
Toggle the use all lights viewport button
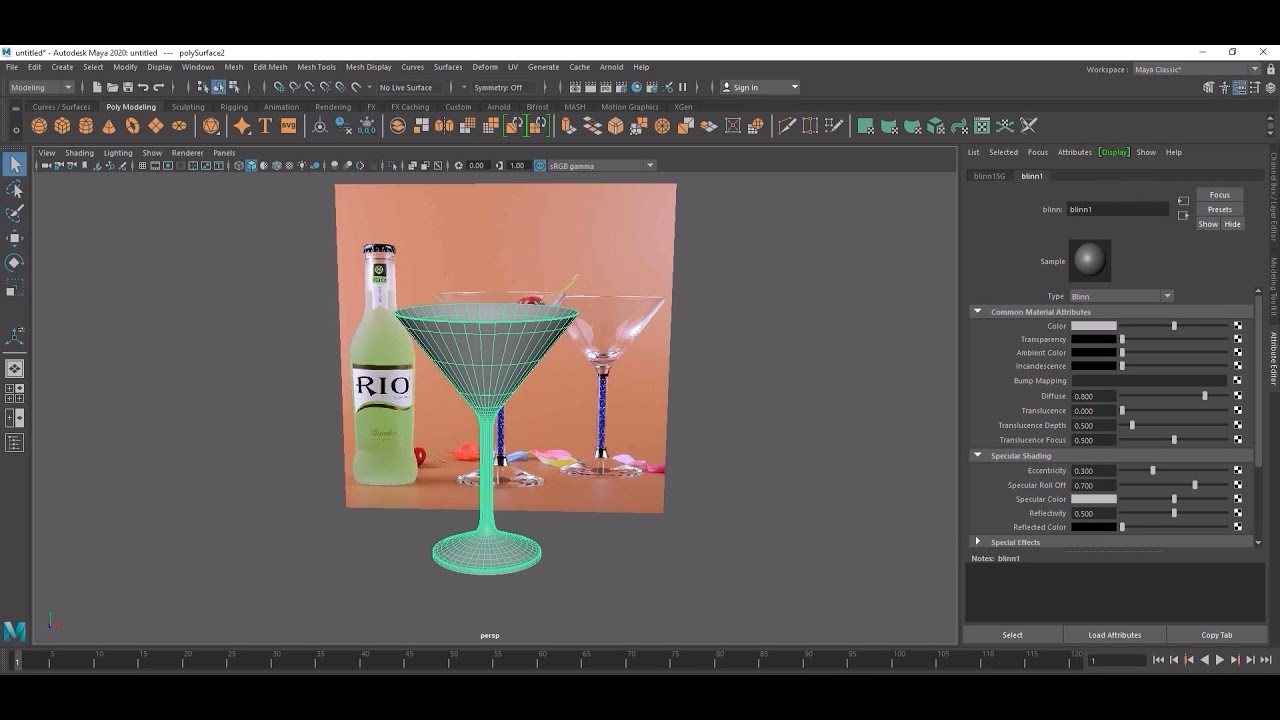coord(302,166)
